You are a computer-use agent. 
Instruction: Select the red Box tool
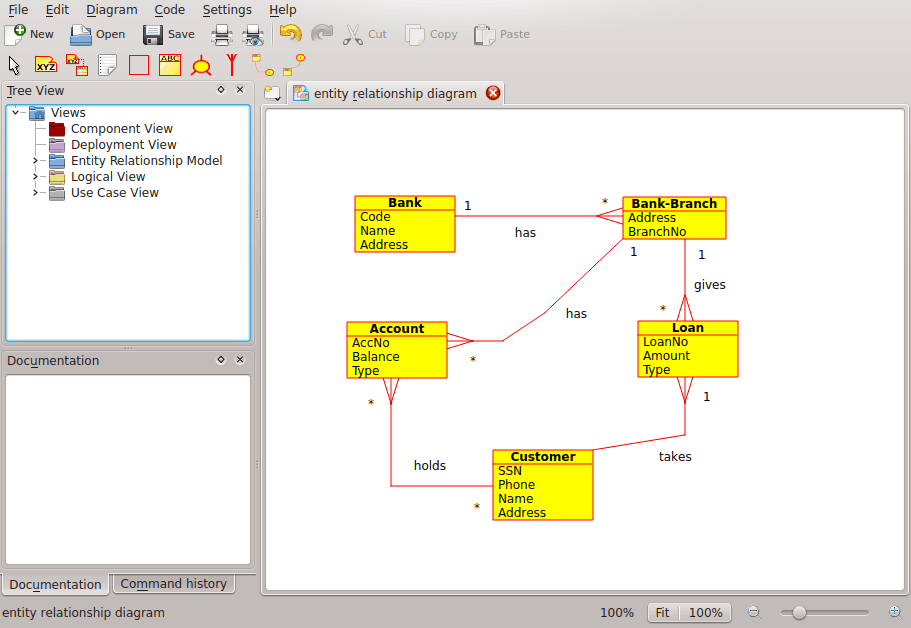pyautogui.click(x=139, y=65)
